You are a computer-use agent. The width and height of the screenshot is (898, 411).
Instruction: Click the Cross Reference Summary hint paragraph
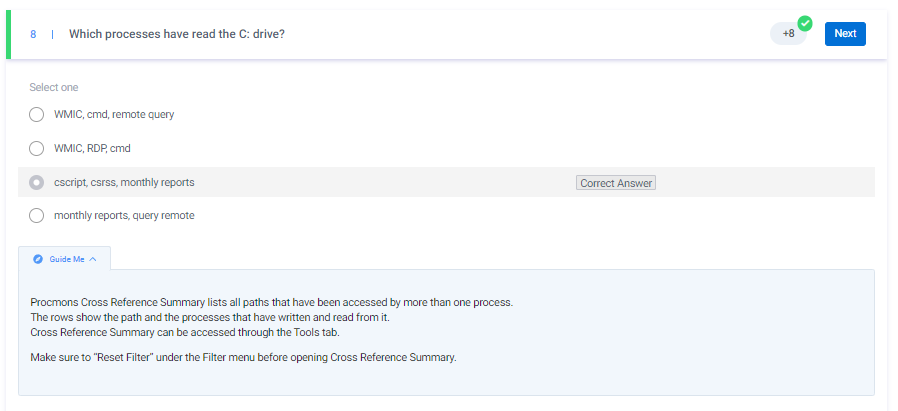click(x=271, y=317)
